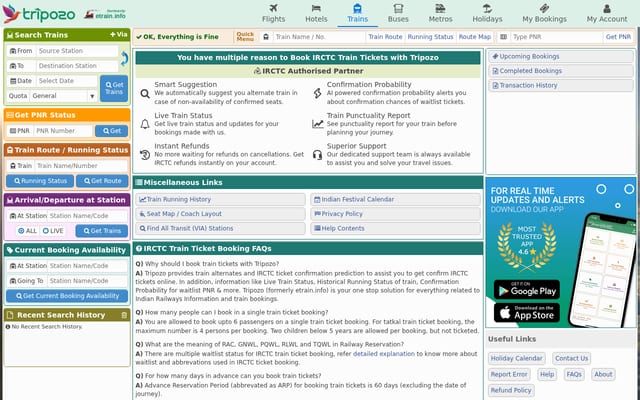The width and height of the screenshot is (640, 400).
Task: Focus the From source station field
Action: [x=77, y=51]
